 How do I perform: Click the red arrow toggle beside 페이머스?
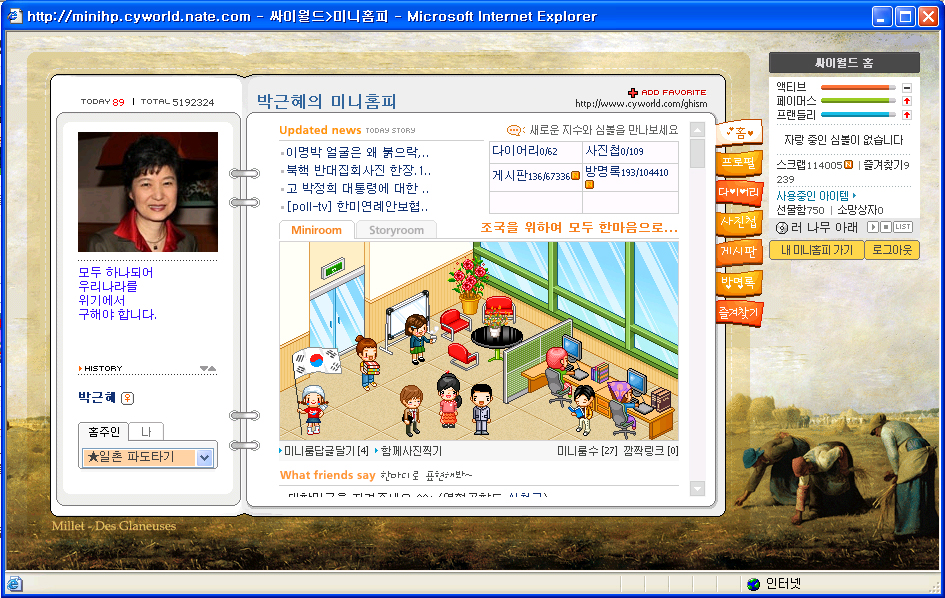[906, 101]
